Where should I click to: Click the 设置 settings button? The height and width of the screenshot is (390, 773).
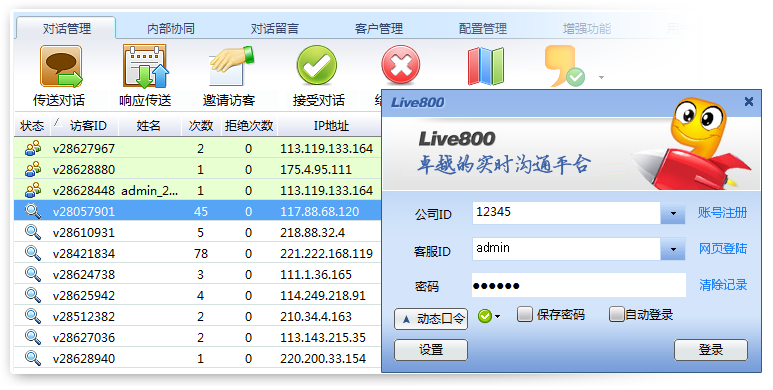pos(431,350)
